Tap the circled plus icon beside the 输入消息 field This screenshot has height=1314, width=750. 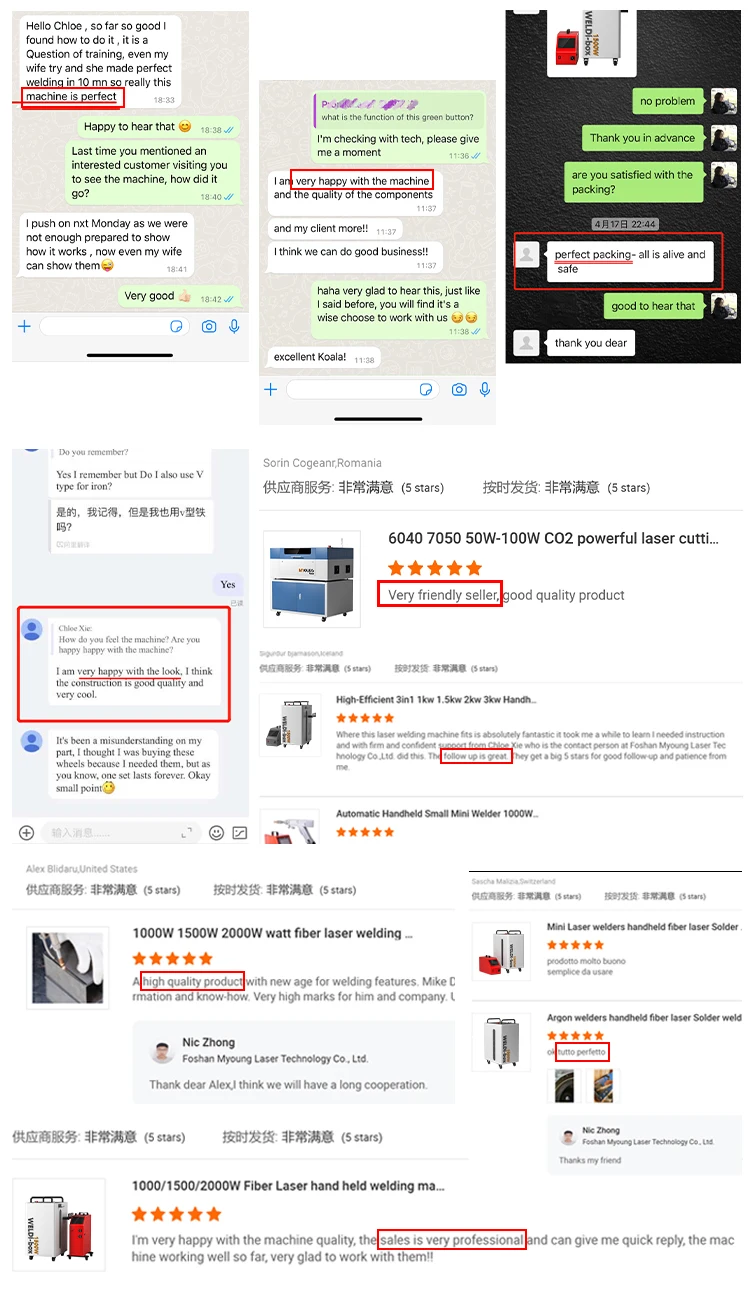pos(27,832)
